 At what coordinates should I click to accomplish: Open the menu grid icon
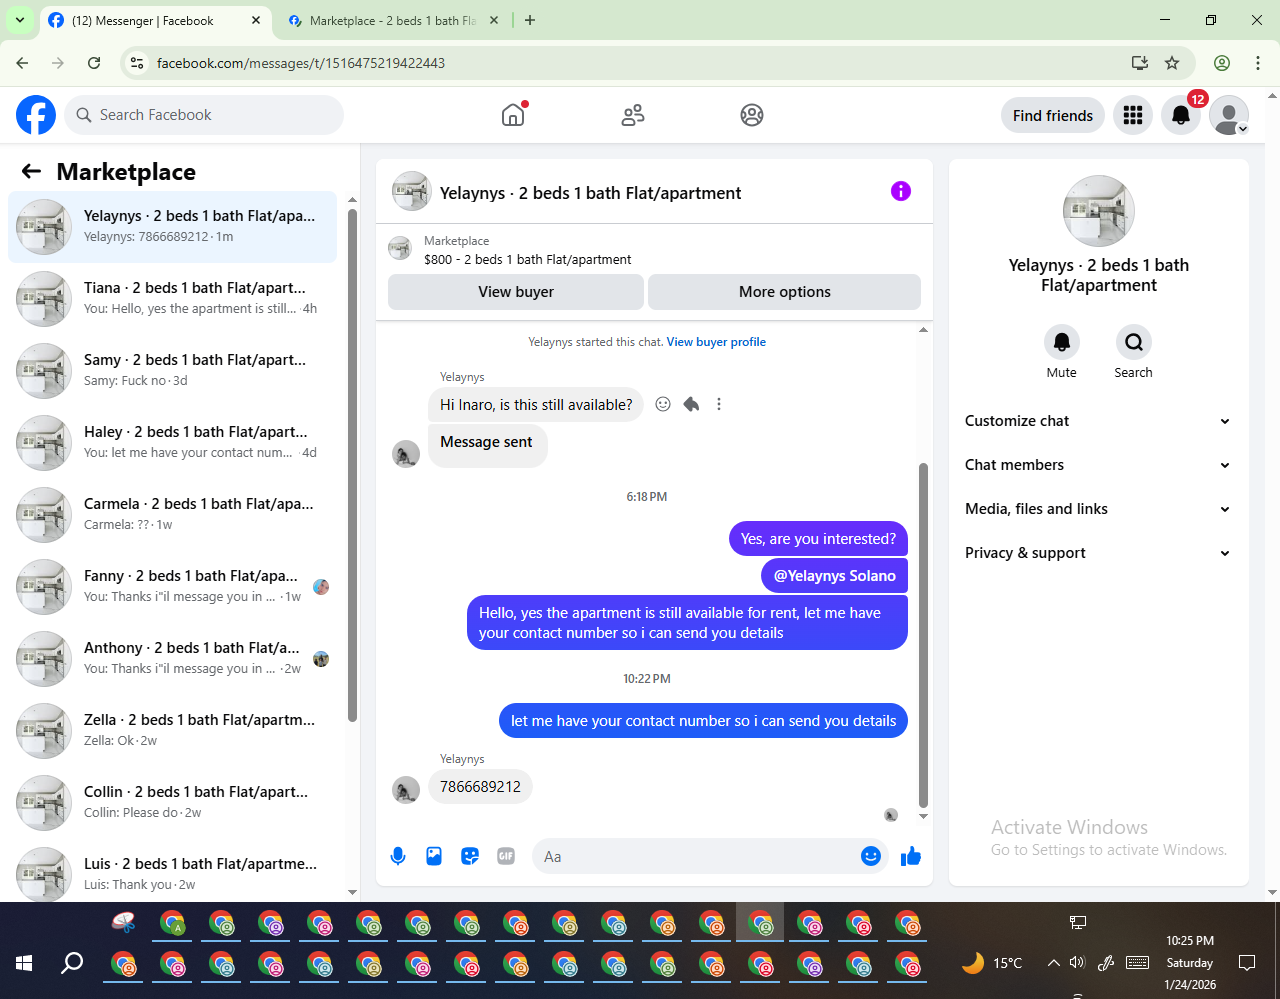click(1133, 115)
